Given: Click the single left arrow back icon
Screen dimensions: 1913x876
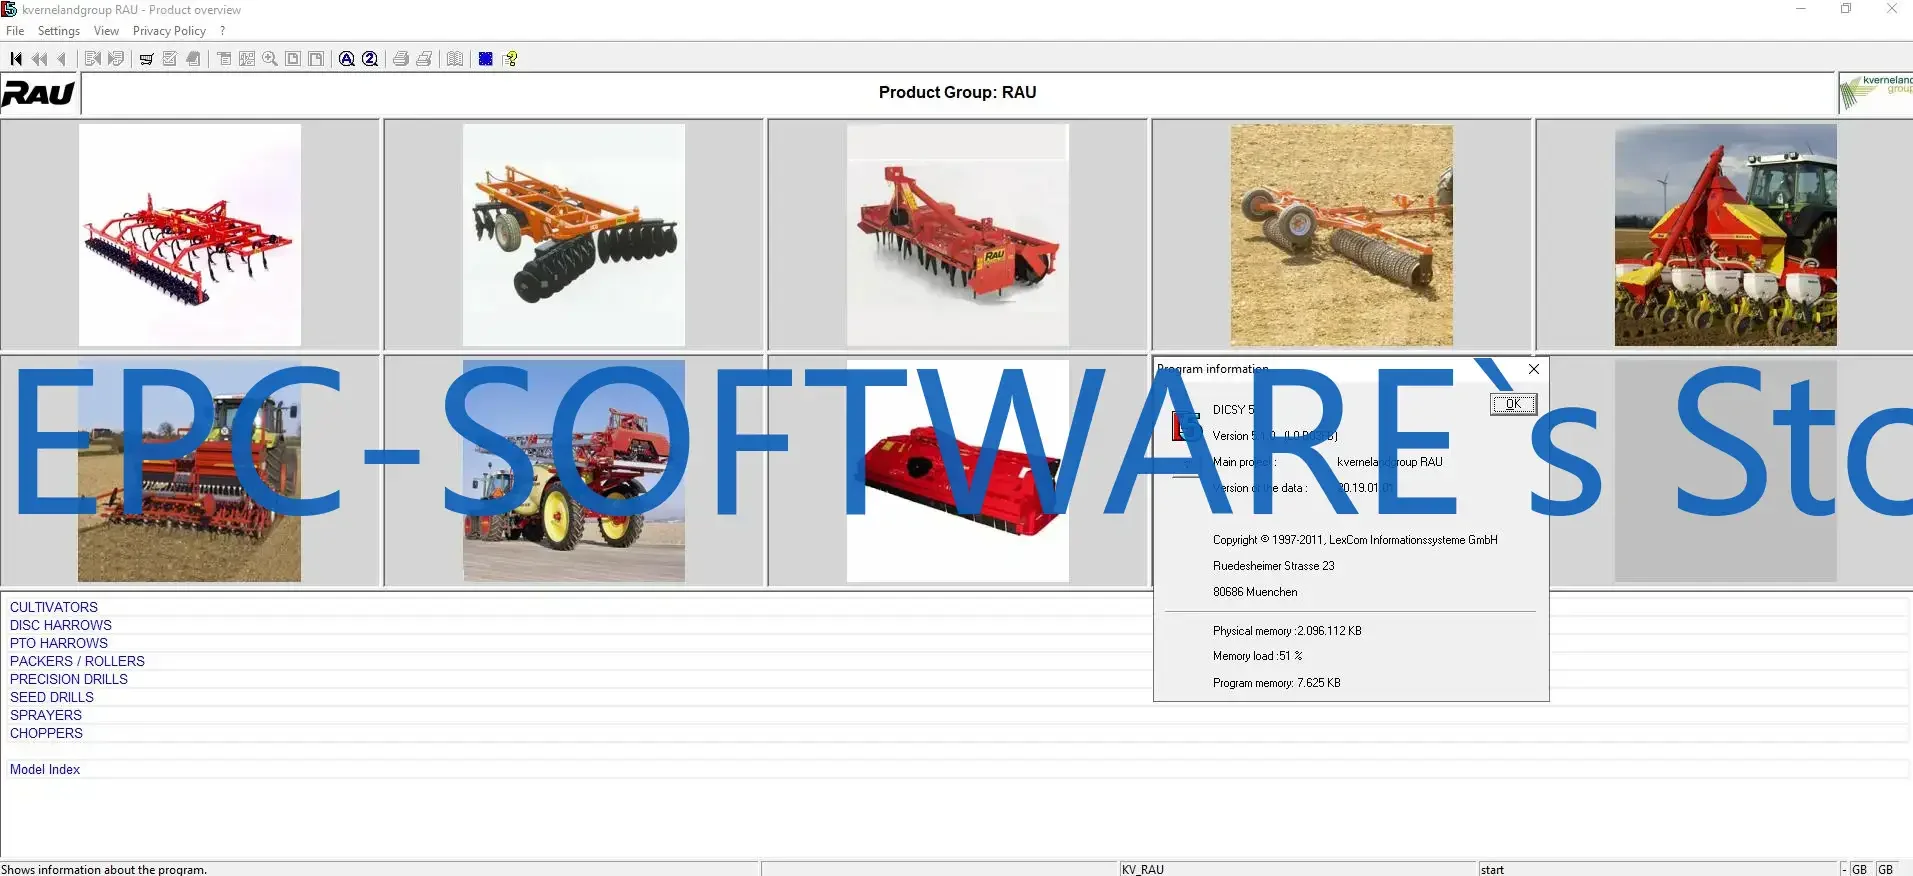Looking at the screenshot, I should (x=62, y=59).
